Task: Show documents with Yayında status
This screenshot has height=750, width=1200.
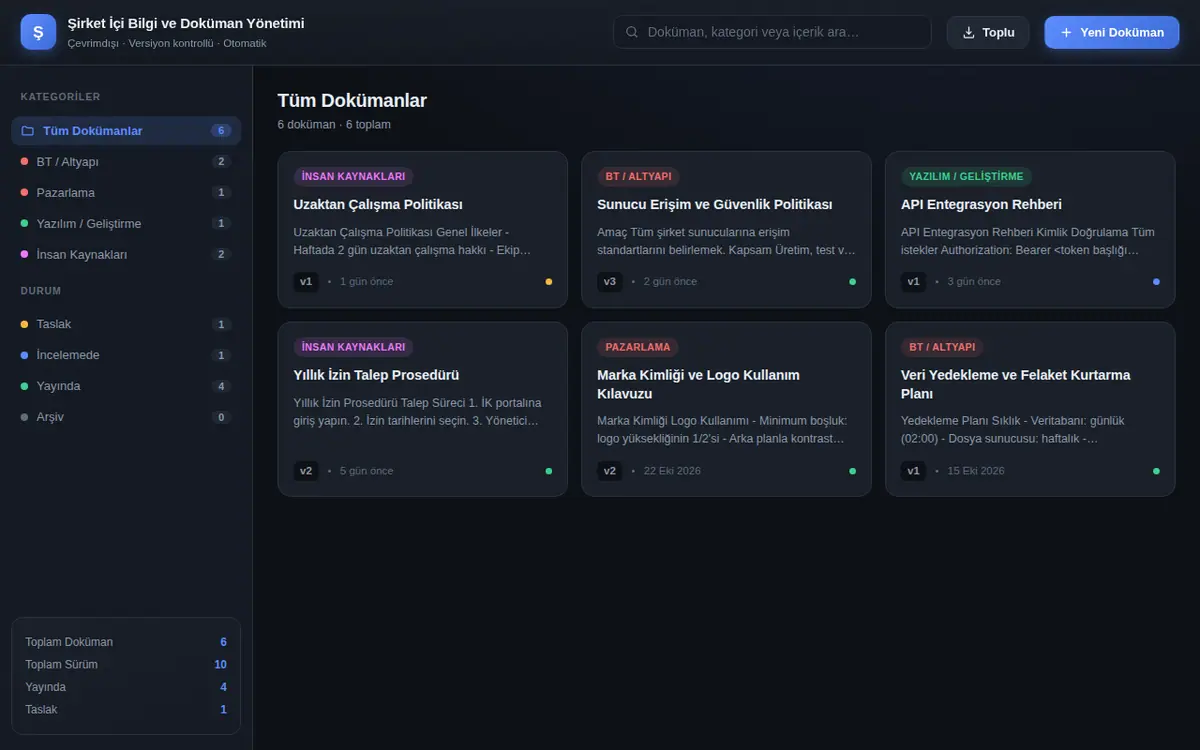Action: coord(126,386)
